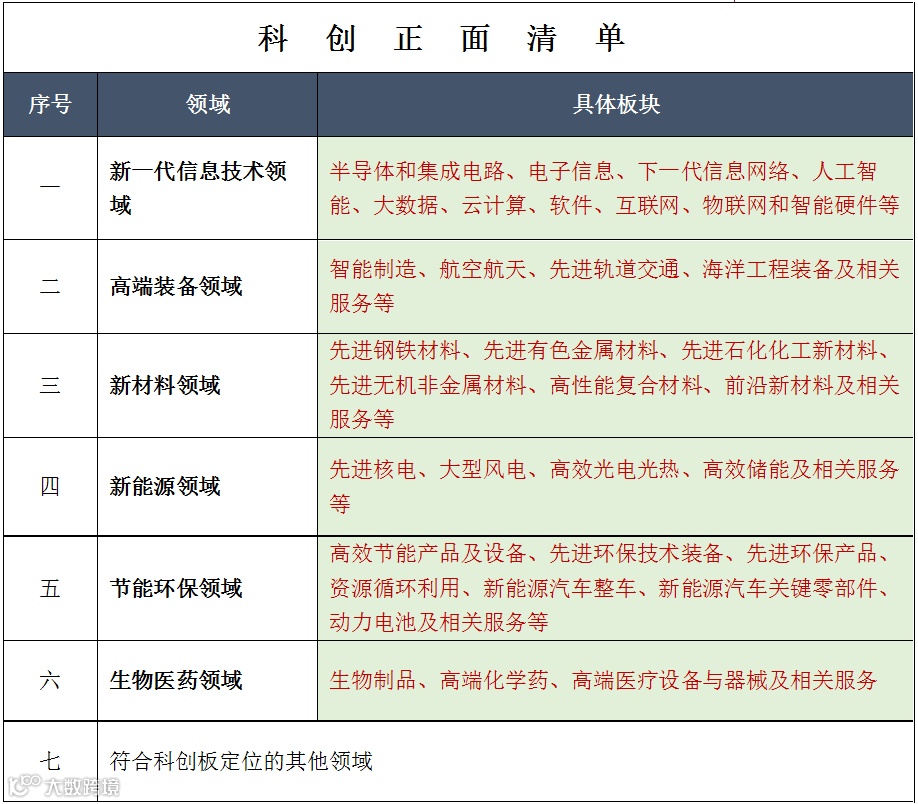Click the cell starting 高效节能产品及设备
Image resolution: width=918 pixels, height=804 pixels.
click(x=615, y=588)
